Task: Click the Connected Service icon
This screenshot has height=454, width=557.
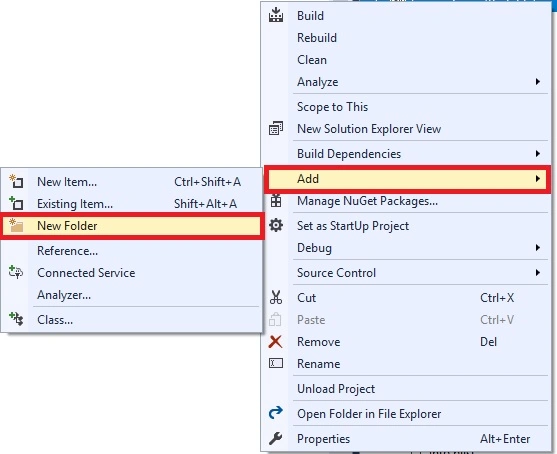Action: pyautogui.click(x=16, y=272)
